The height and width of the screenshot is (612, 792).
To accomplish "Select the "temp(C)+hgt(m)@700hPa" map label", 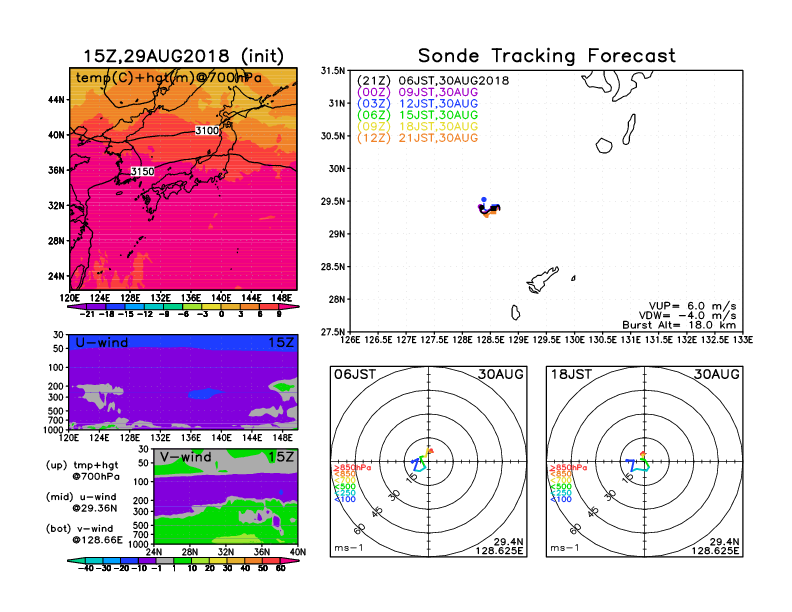I will [169, 78].
